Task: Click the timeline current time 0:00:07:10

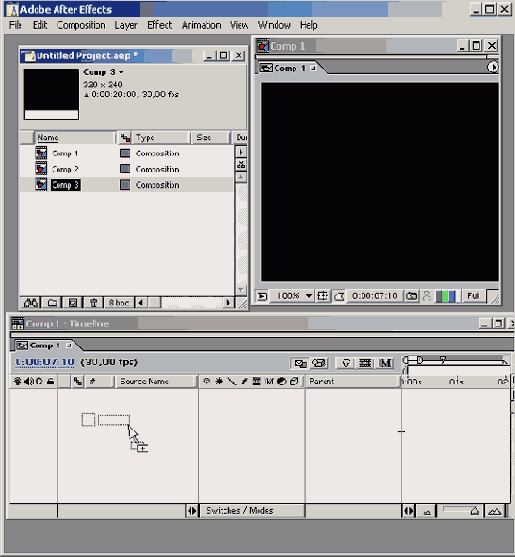Action: click(x=45, y=362)
